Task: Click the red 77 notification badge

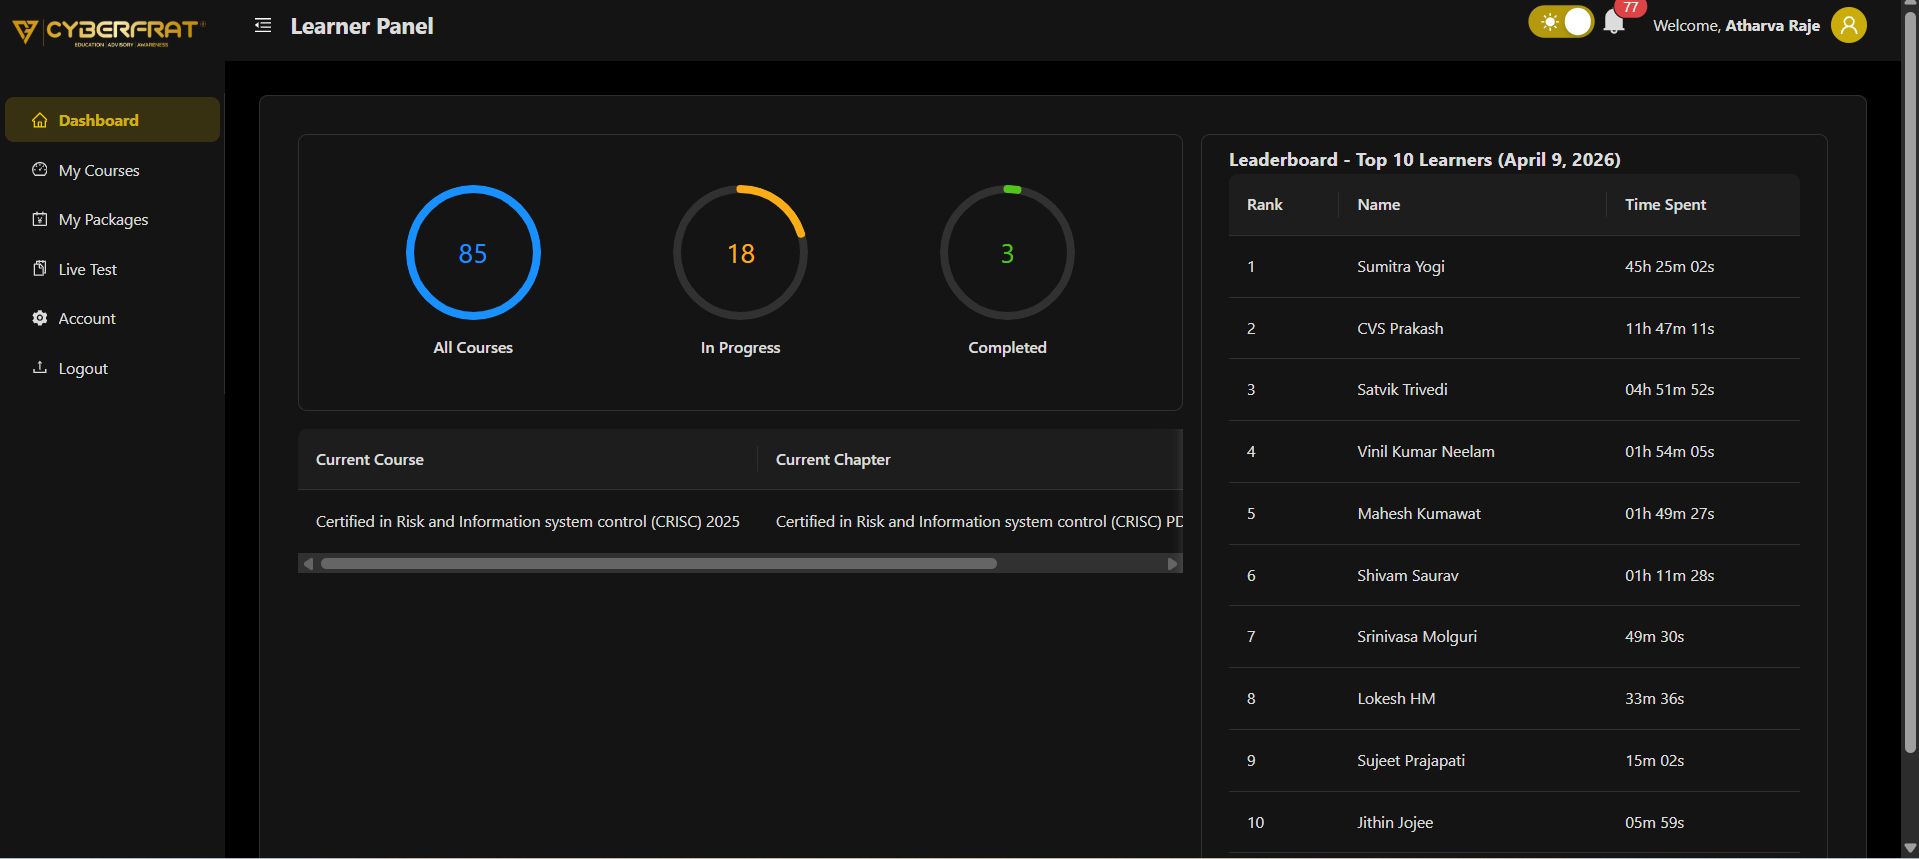Action: coord(1631,7)
